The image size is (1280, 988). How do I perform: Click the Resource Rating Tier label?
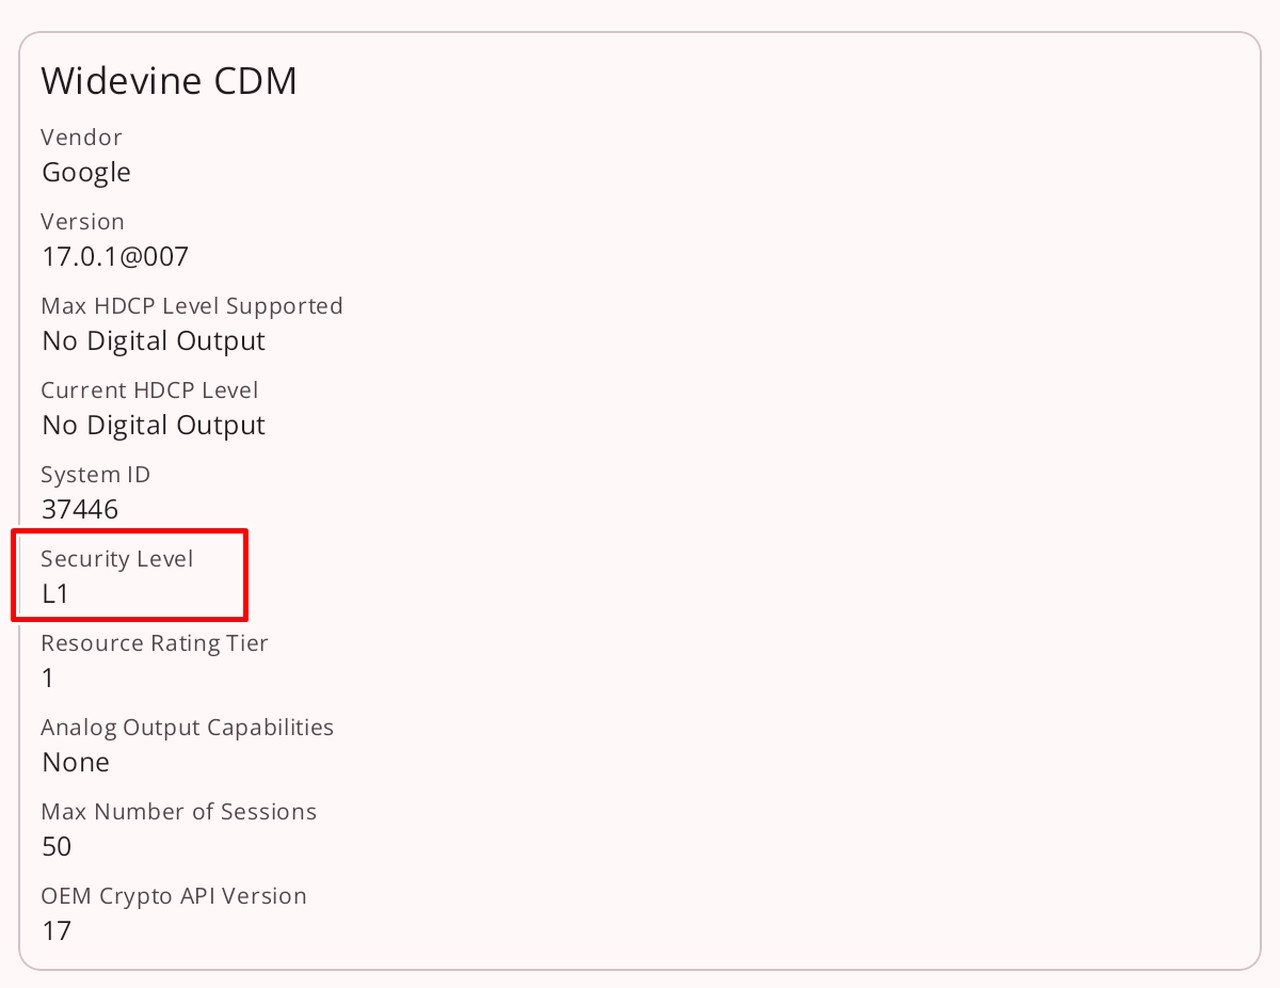point(154,643)
